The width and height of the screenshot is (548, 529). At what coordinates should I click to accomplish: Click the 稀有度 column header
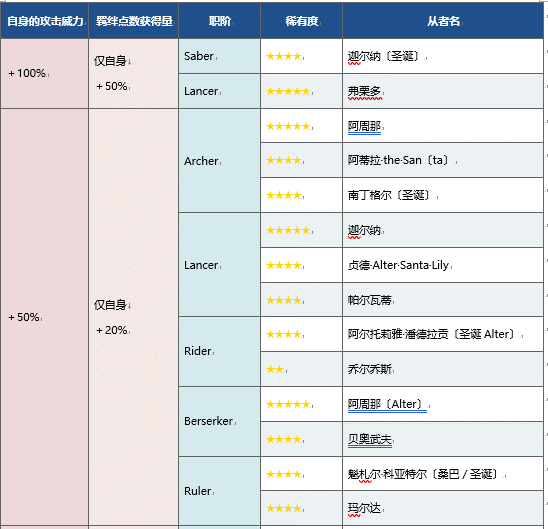[x=301, y=21]
